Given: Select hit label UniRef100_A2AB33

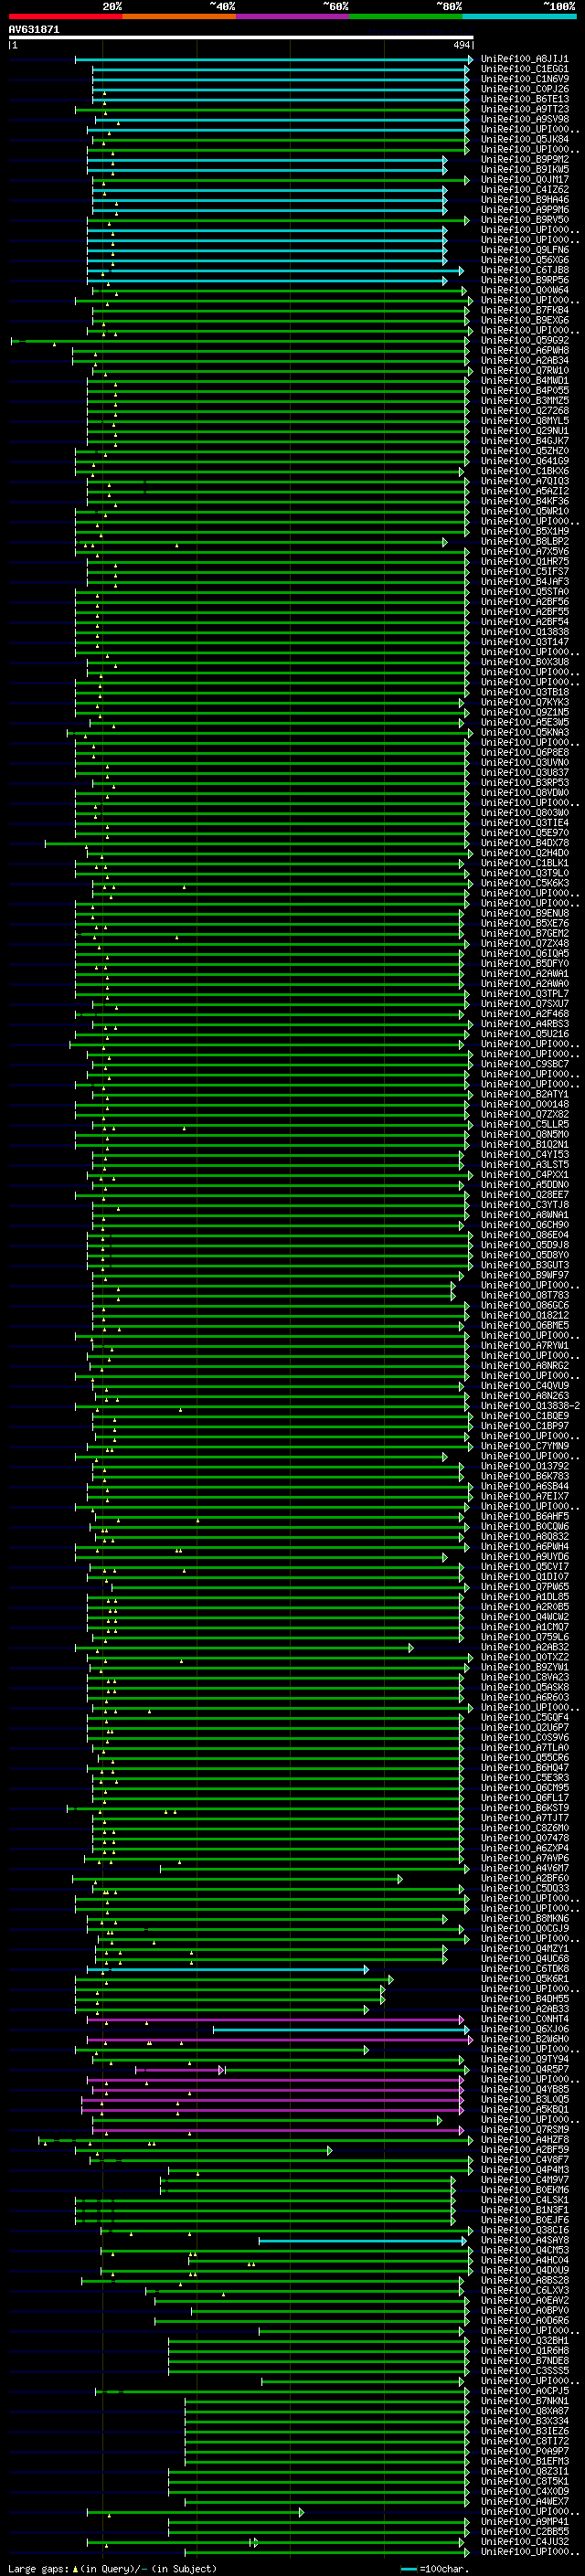Looking at the screenshot, I should pyautogui.click(x=524, y=2009).
